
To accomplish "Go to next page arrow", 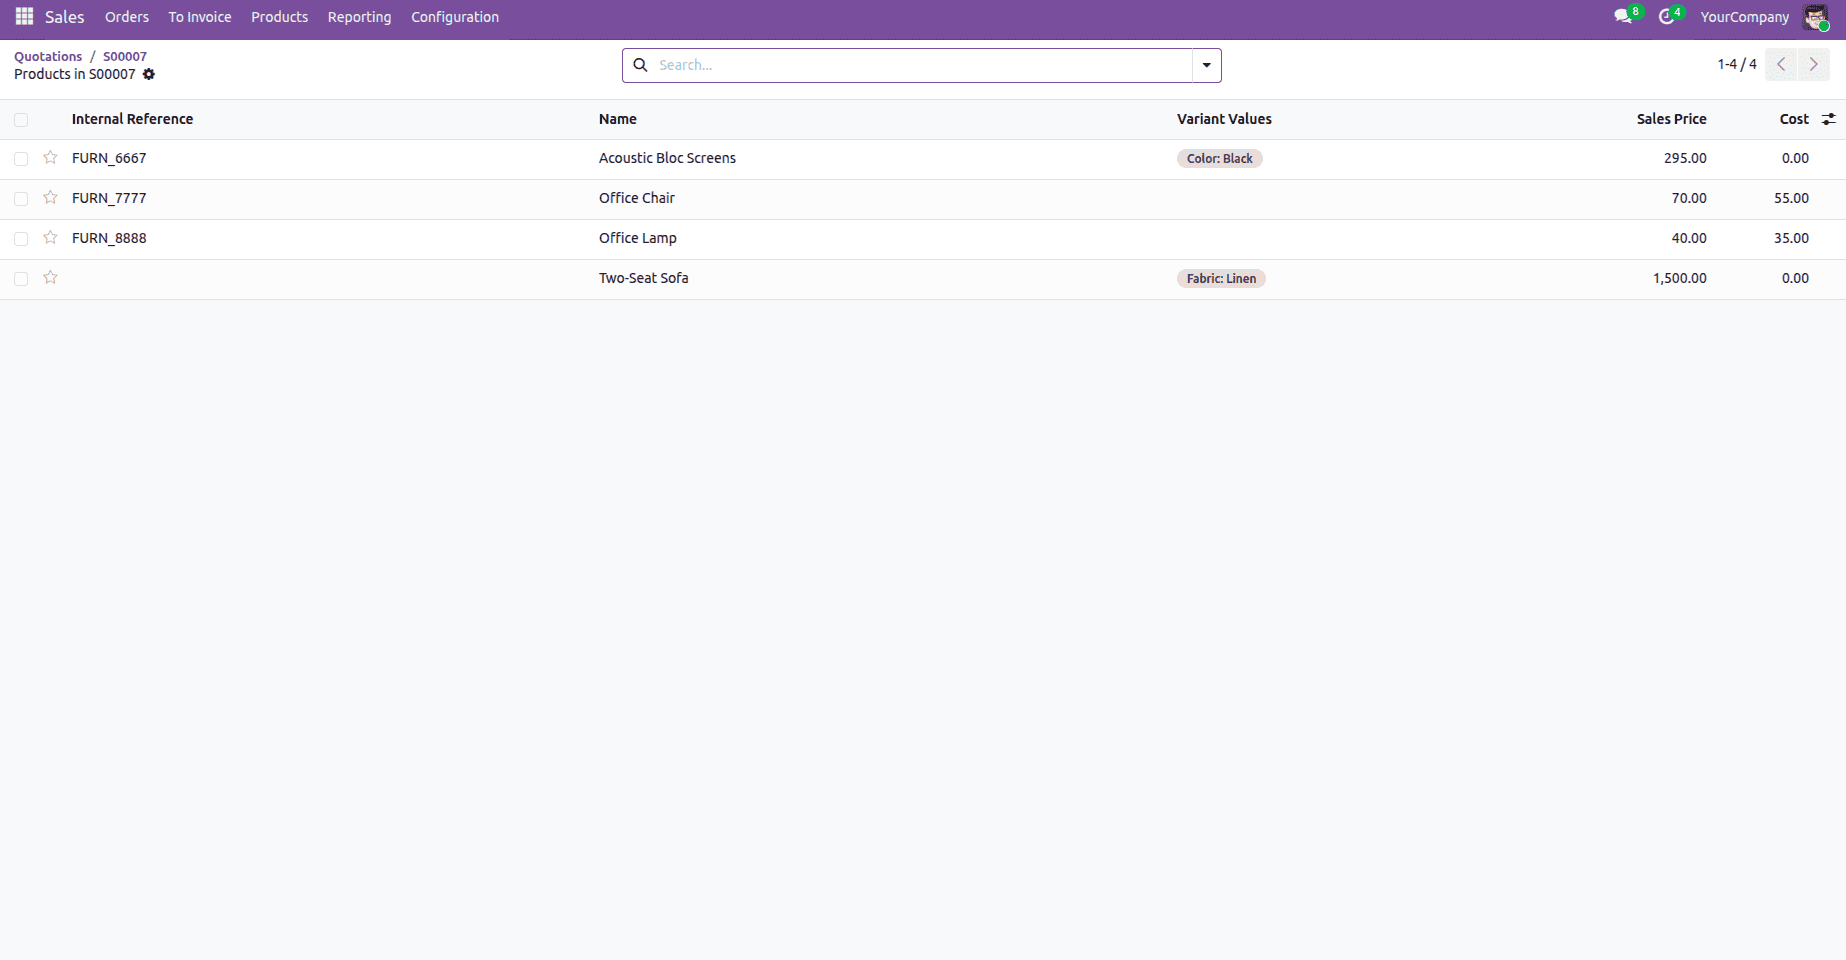I will [x=1813, y=64].
